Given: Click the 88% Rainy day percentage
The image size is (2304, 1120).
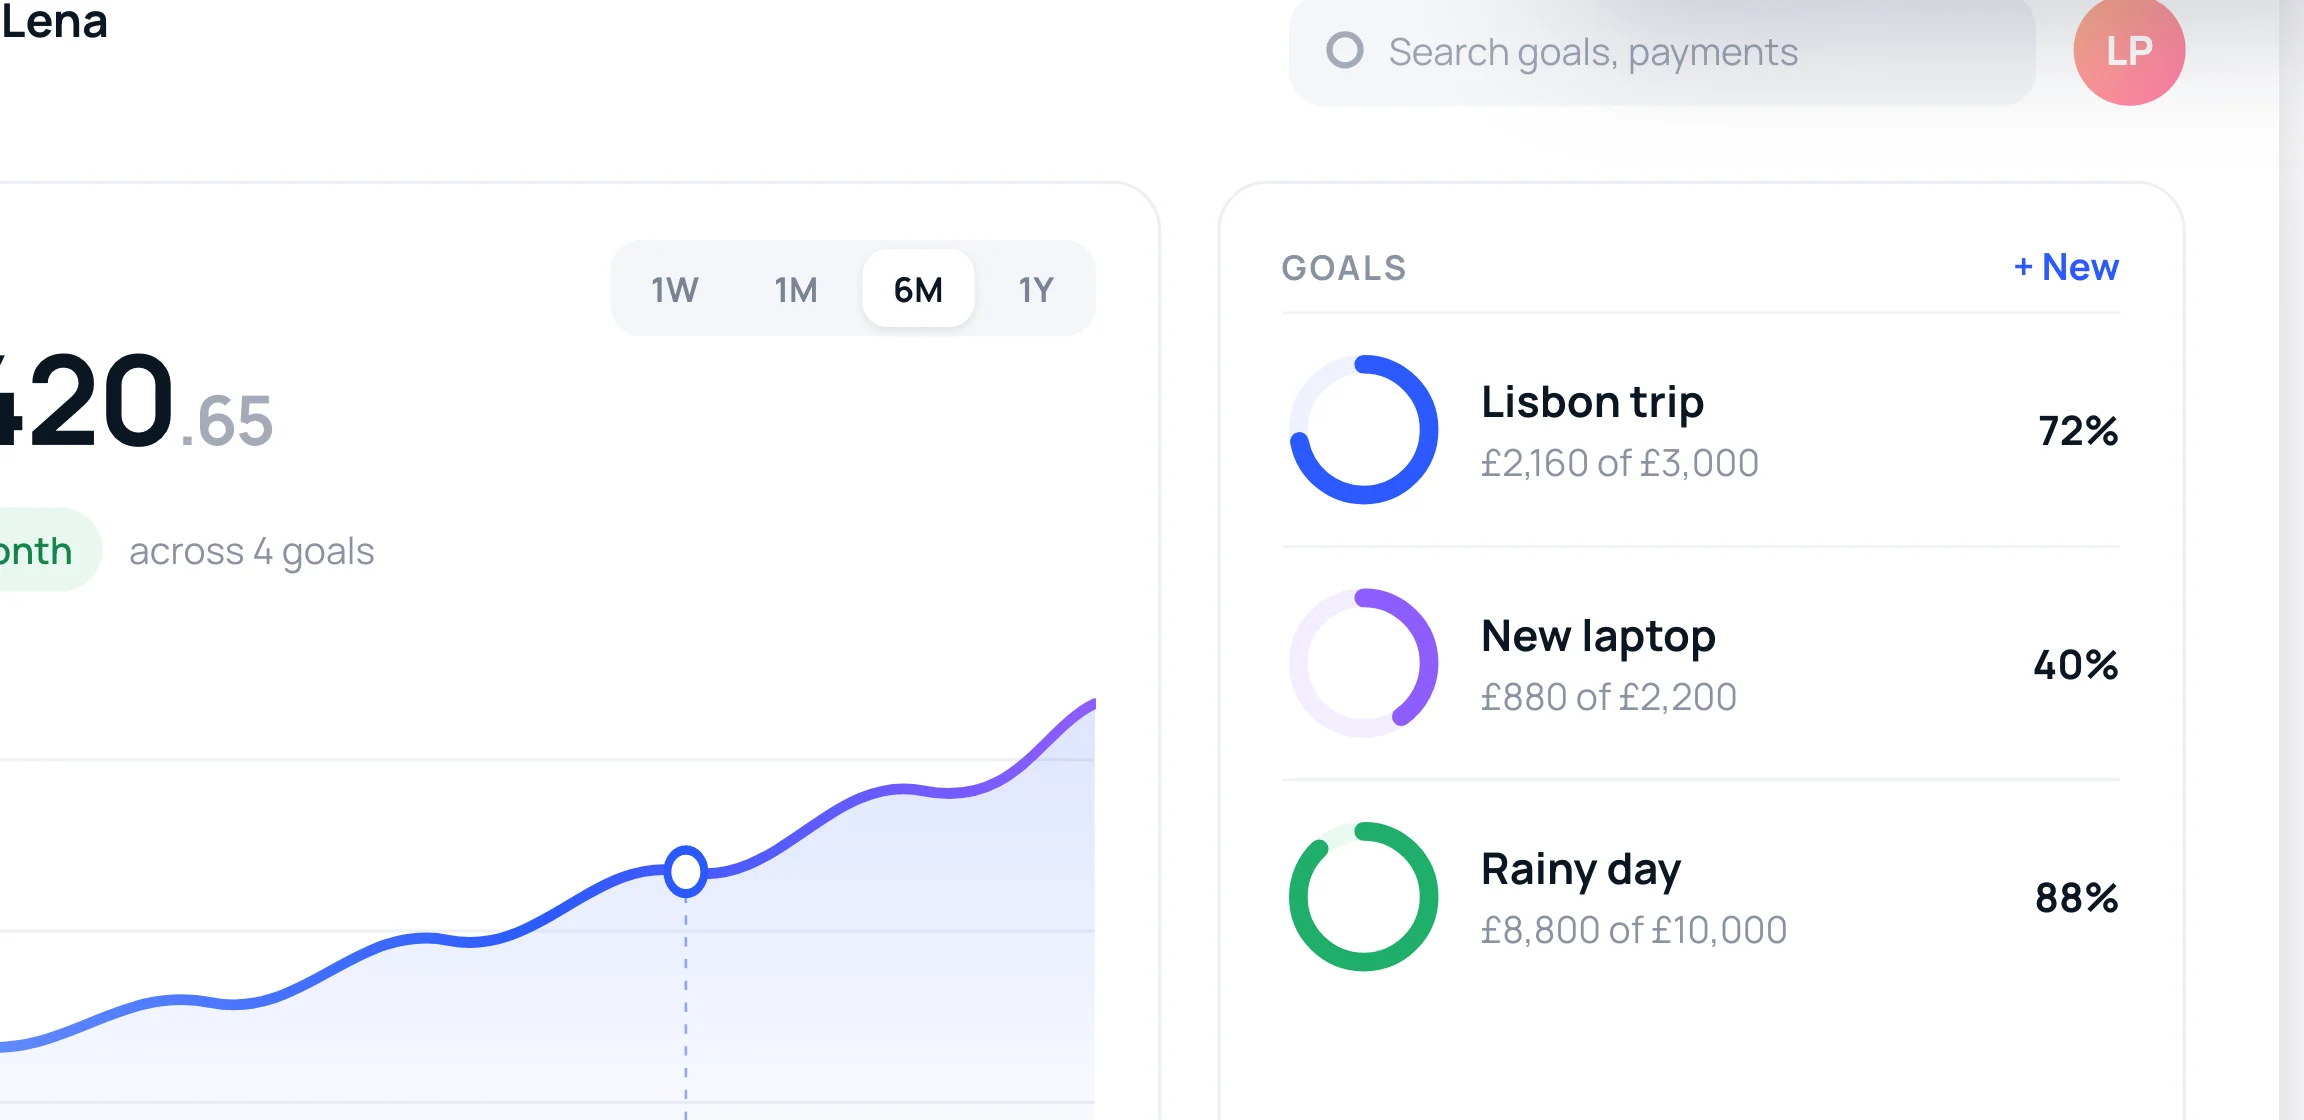Looking at the screenshot, I should [2077, 898].
